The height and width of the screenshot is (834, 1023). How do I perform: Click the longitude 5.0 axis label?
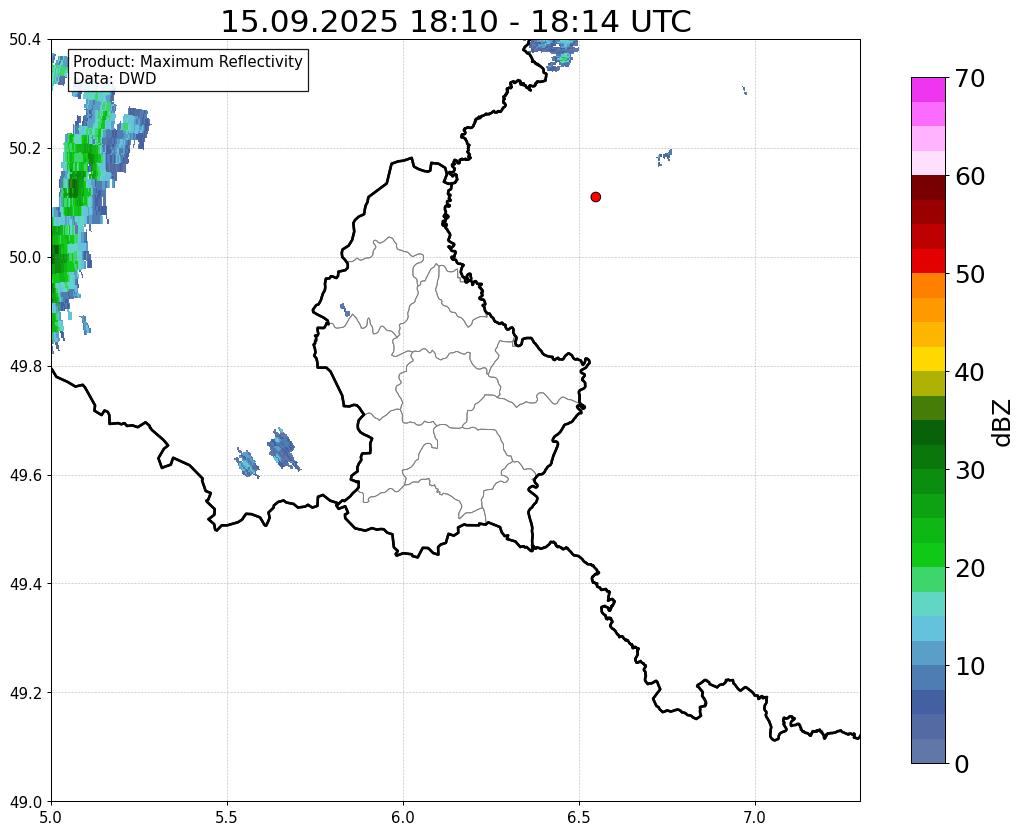coord(51,817)
